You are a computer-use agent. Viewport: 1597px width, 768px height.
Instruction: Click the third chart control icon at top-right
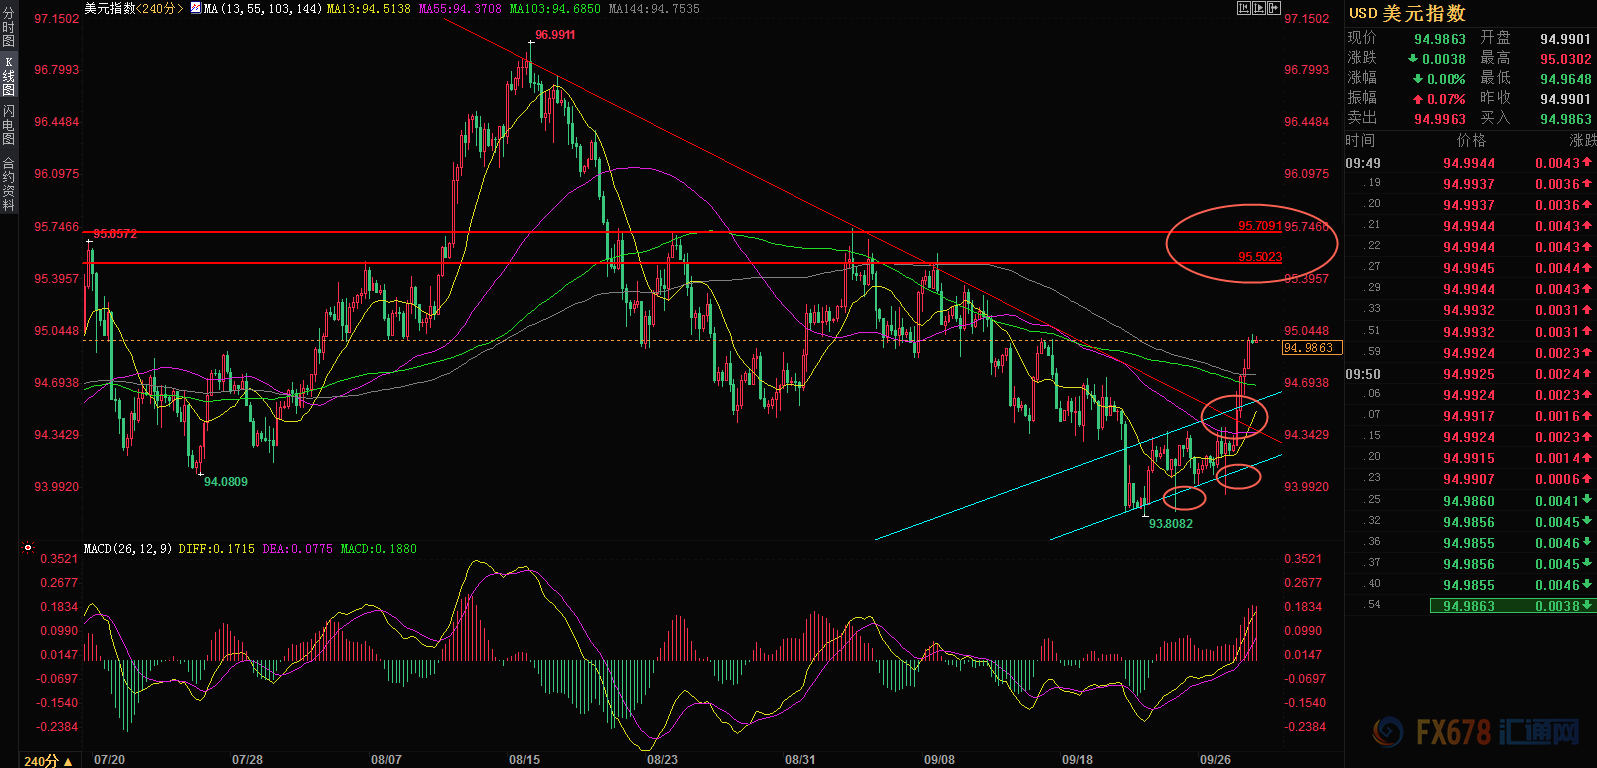(1274, 8)
